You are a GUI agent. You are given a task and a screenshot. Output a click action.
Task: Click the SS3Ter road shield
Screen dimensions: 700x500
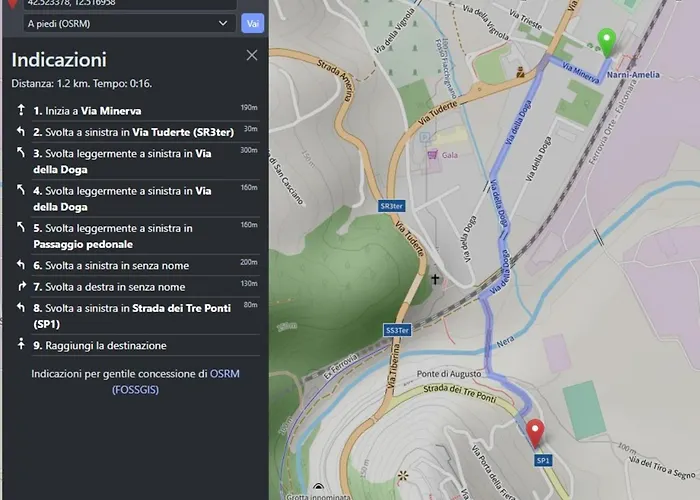pos(397,329)
